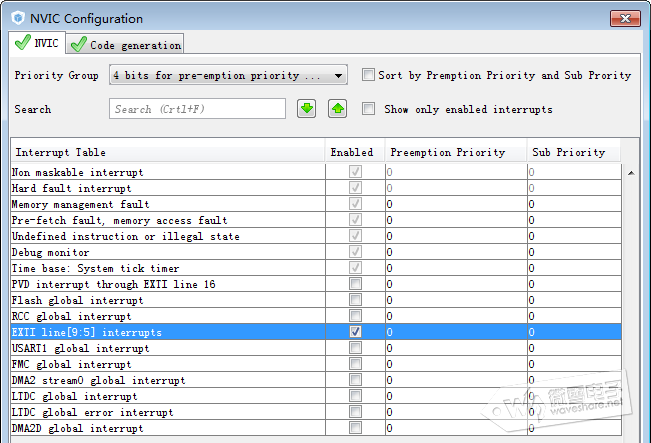This screenshot has height=443, width=651.
Task: Enable the RCC global interrupt checkbox
Action: coord(355,316)
